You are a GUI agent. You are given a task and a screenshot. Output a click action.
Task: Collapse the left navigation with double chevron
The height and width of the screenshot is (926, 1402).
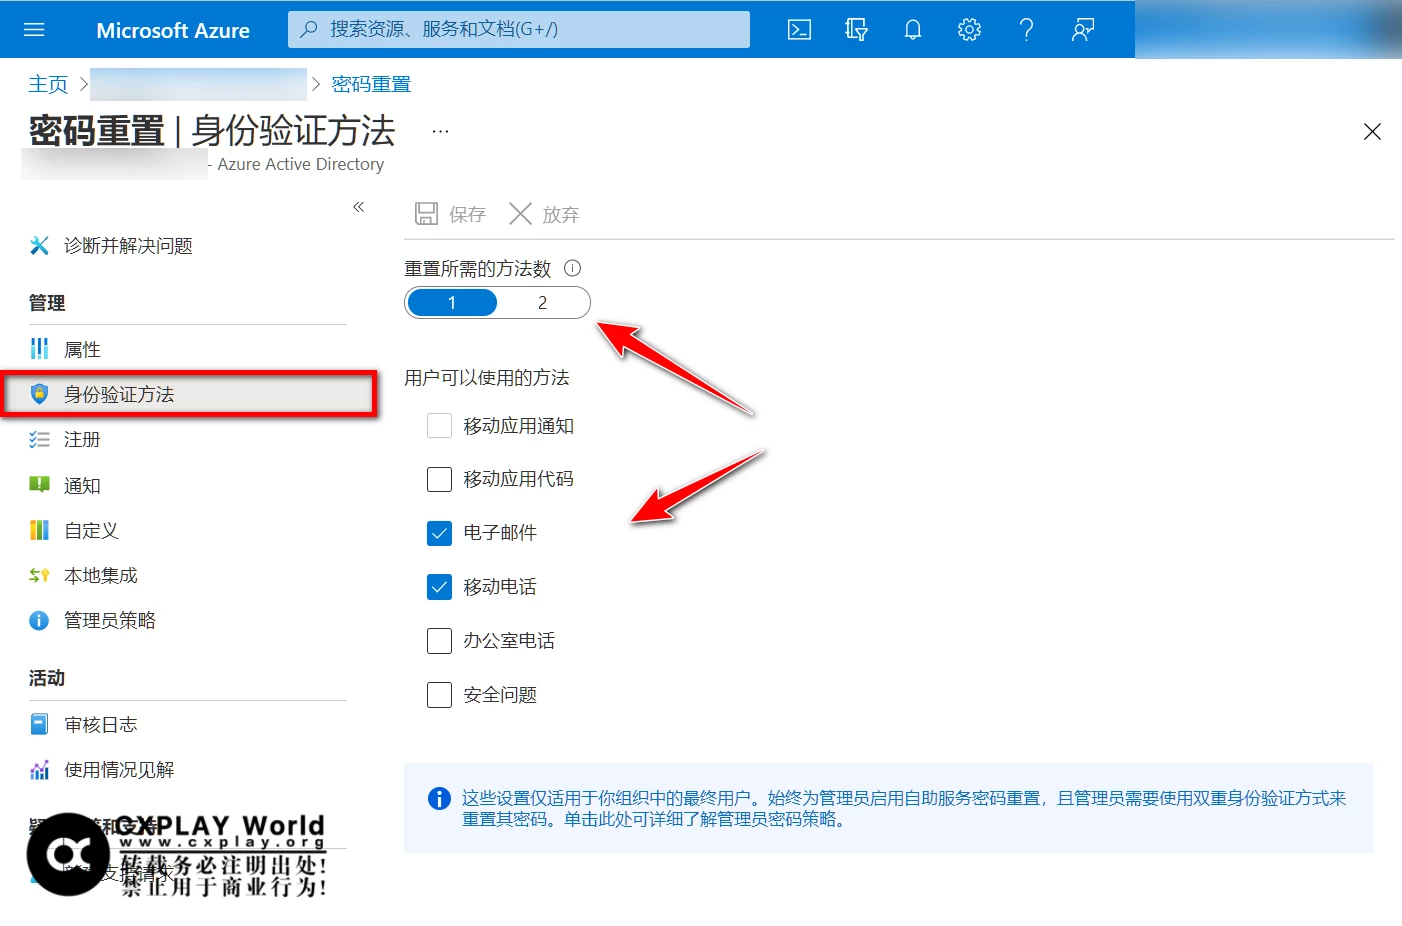click(358, 207)
